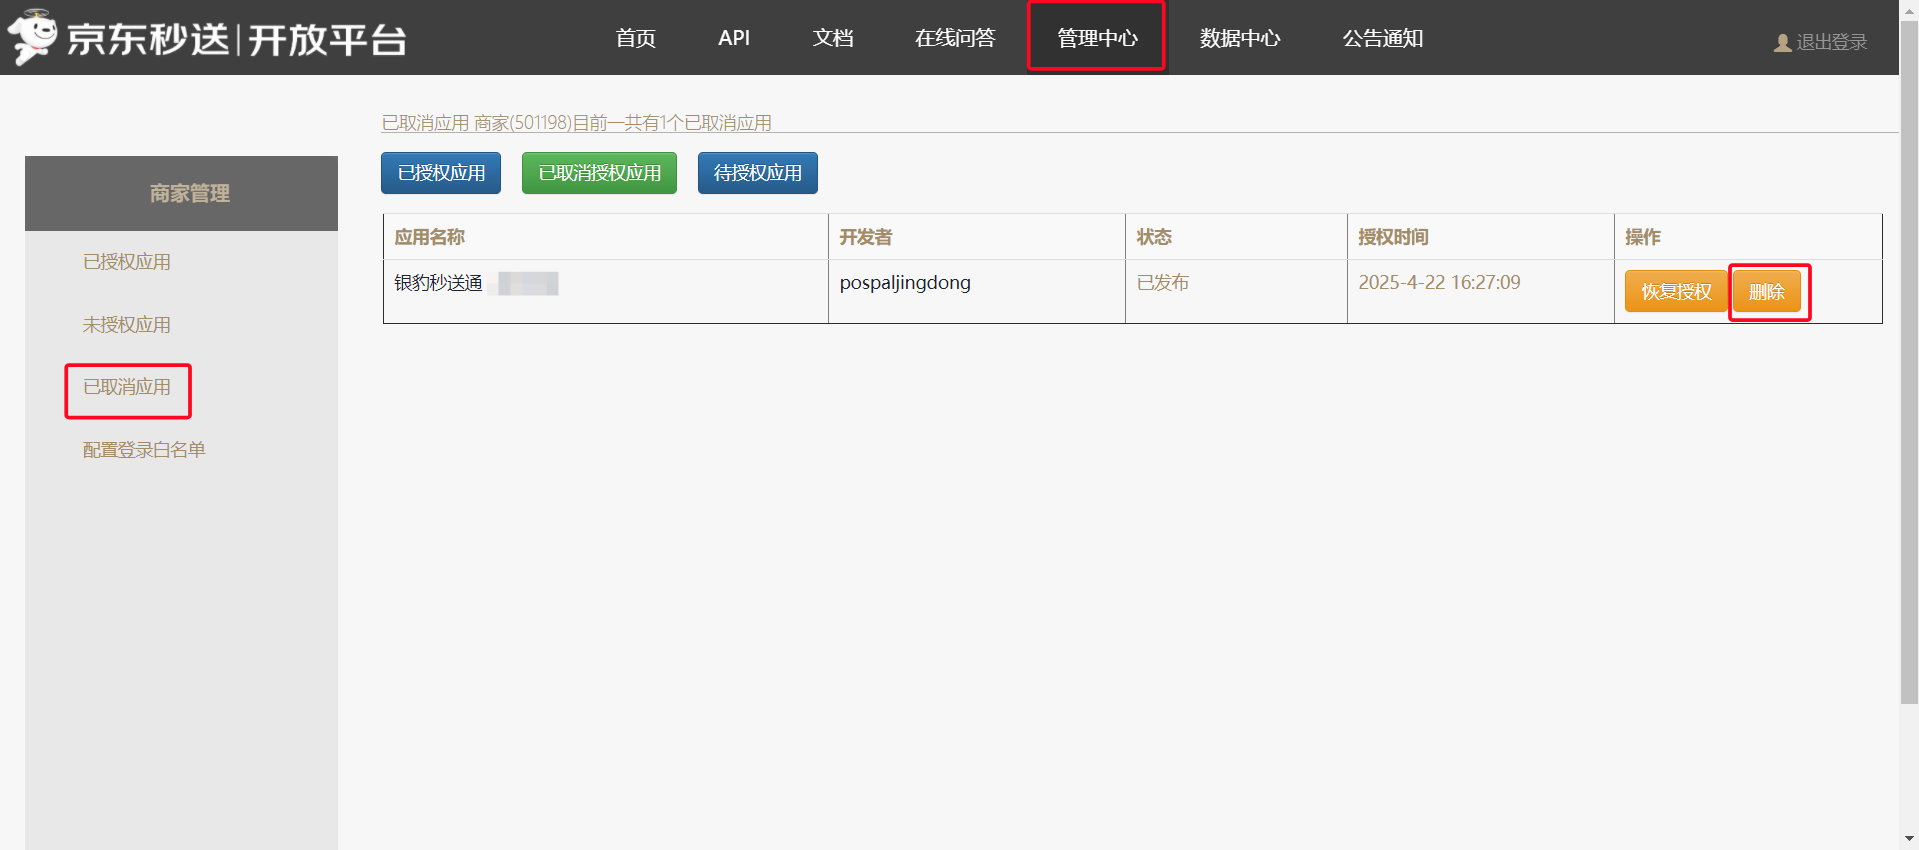Open 配置登录白名单 in the sidebar
This screenshot has width=1919, height=850.
tap(144, 450)
